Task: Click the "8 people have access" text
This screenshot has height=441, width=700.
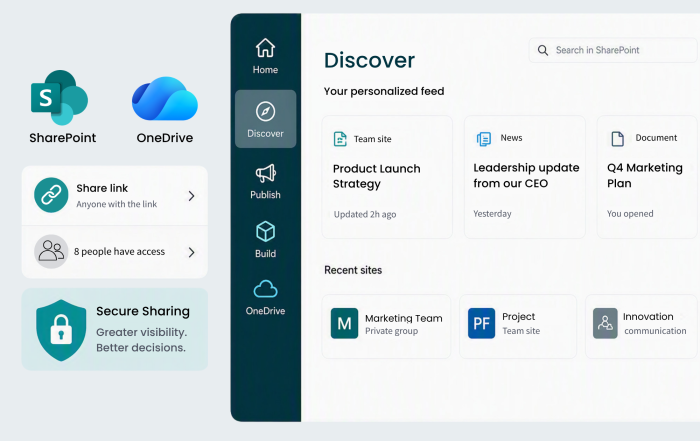Action: pyautogui.click(x=119, y=252)
